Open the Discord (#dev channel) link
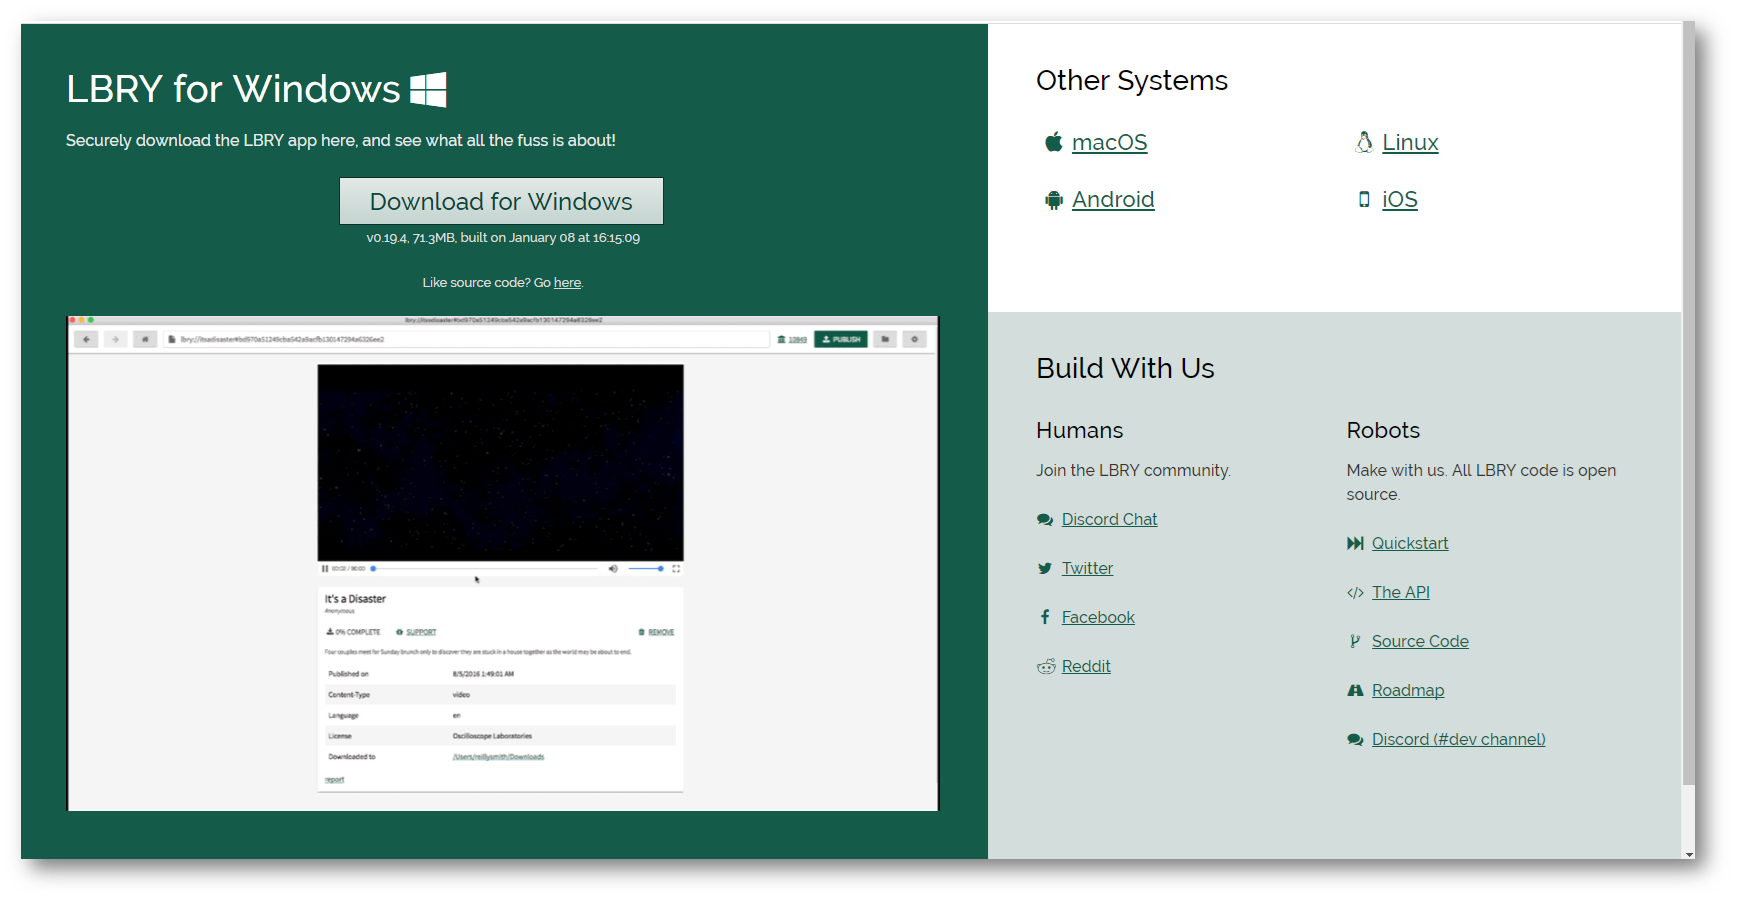 tap(1458, 739)
